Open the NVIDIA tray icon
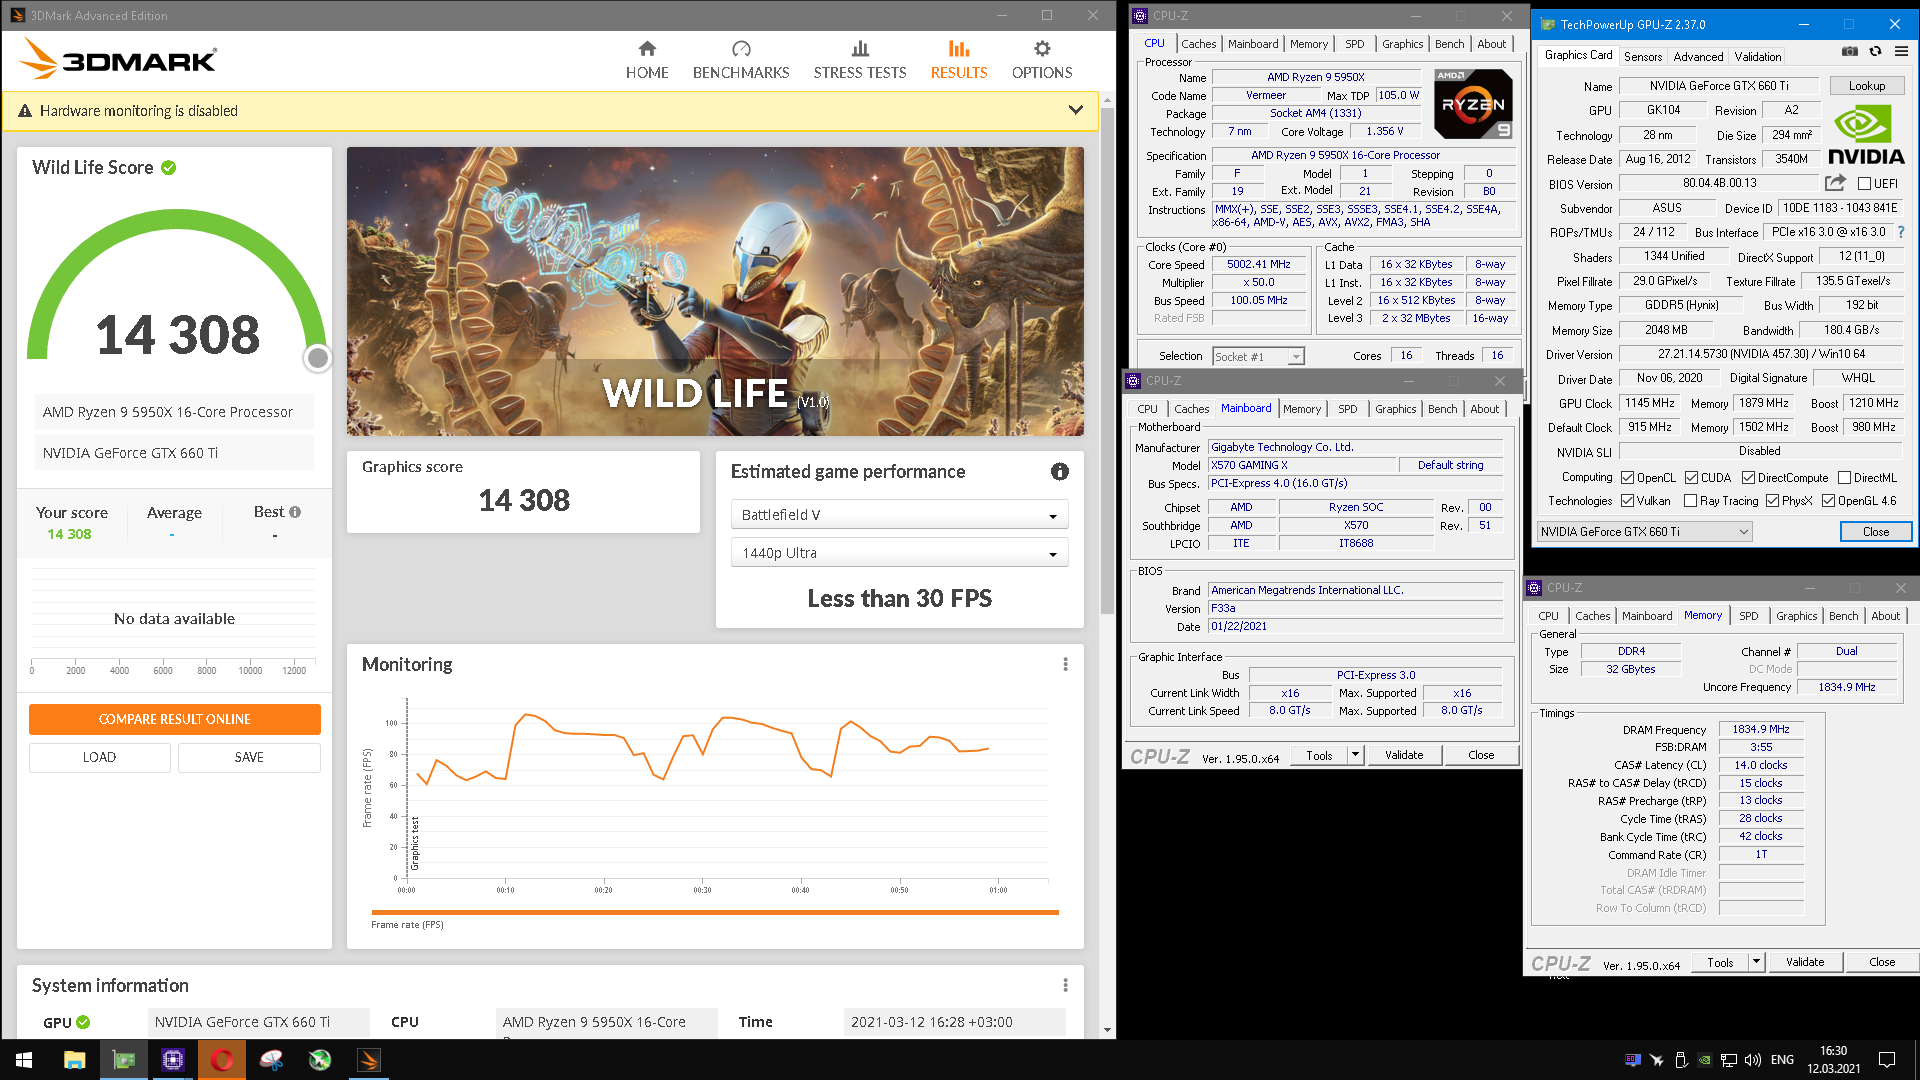The image size is (1920, 1080). pyautogui.click(x=1704, y=1060)
